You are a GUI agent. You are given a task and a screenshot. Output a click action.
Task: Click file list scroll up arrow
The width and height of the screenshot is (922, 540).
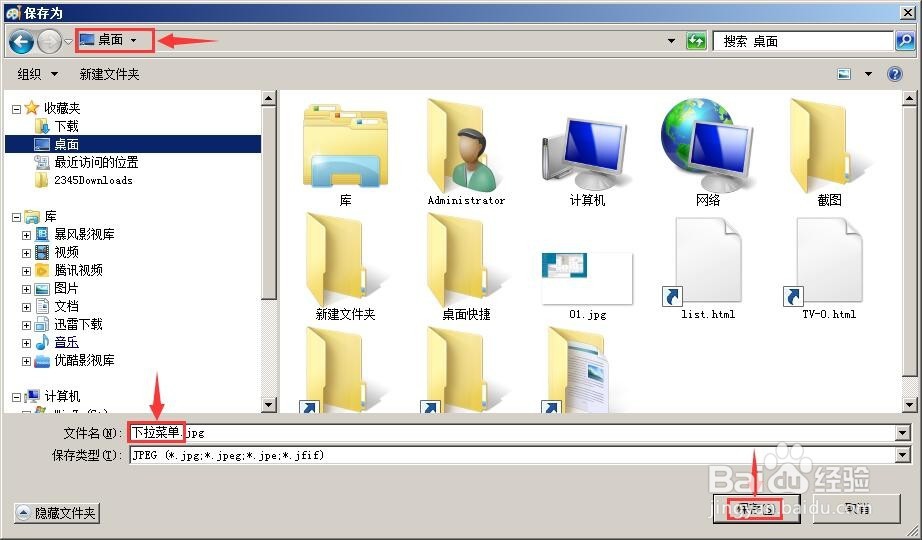[909, 98]
